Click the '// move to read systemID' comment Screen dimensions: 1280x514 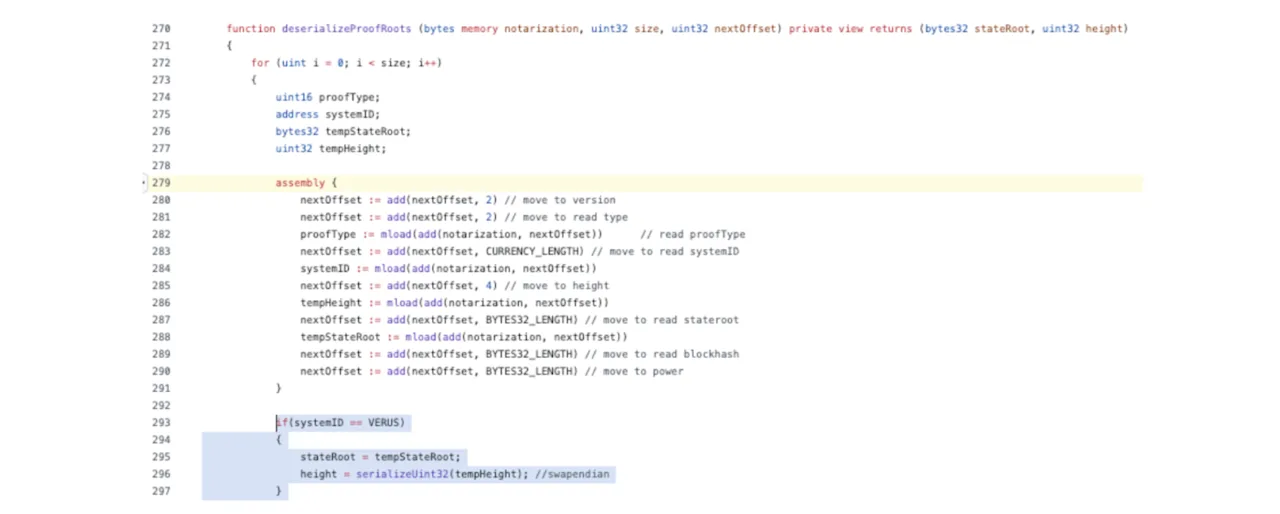(665, 251)
